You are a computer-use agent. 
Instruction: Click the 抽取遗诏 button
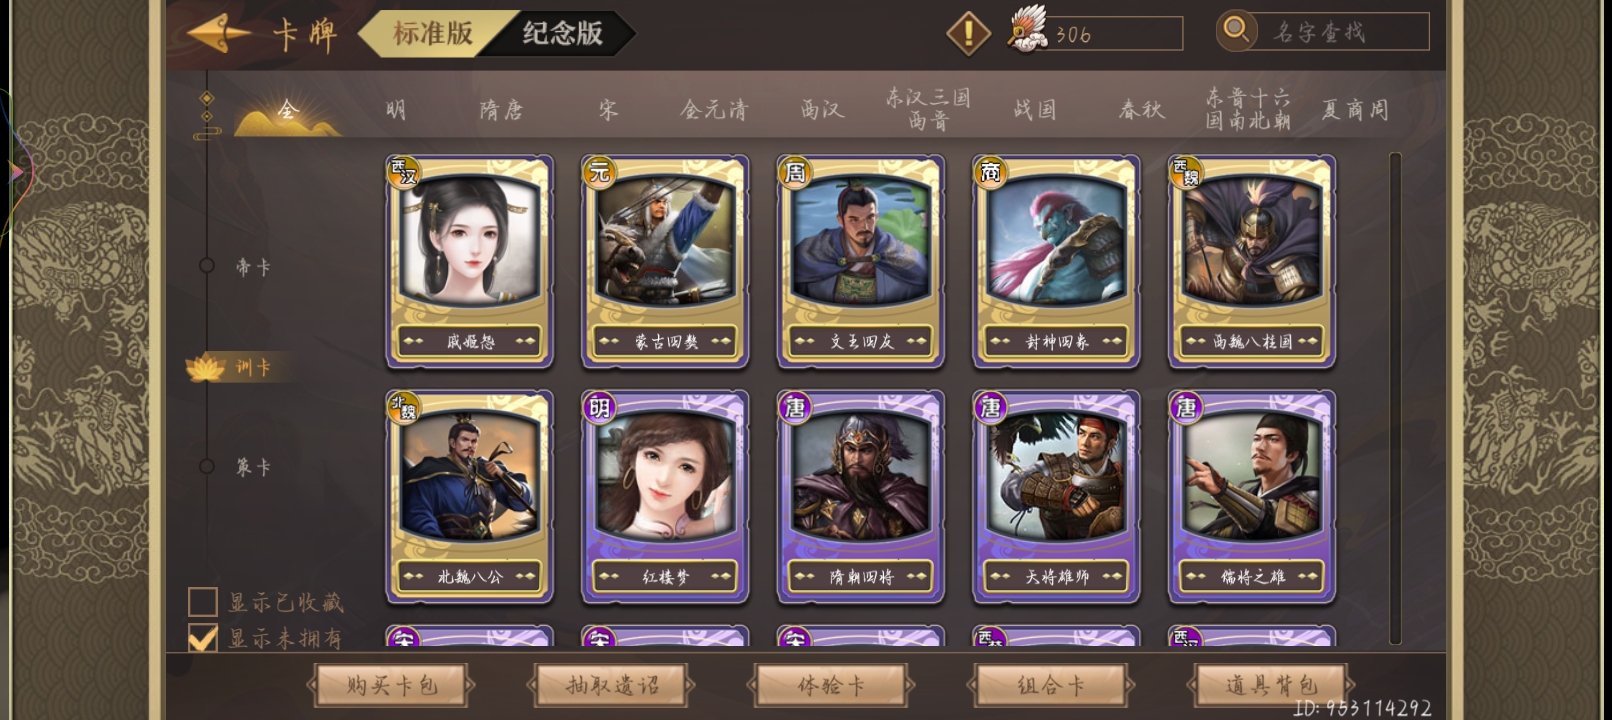611,686
